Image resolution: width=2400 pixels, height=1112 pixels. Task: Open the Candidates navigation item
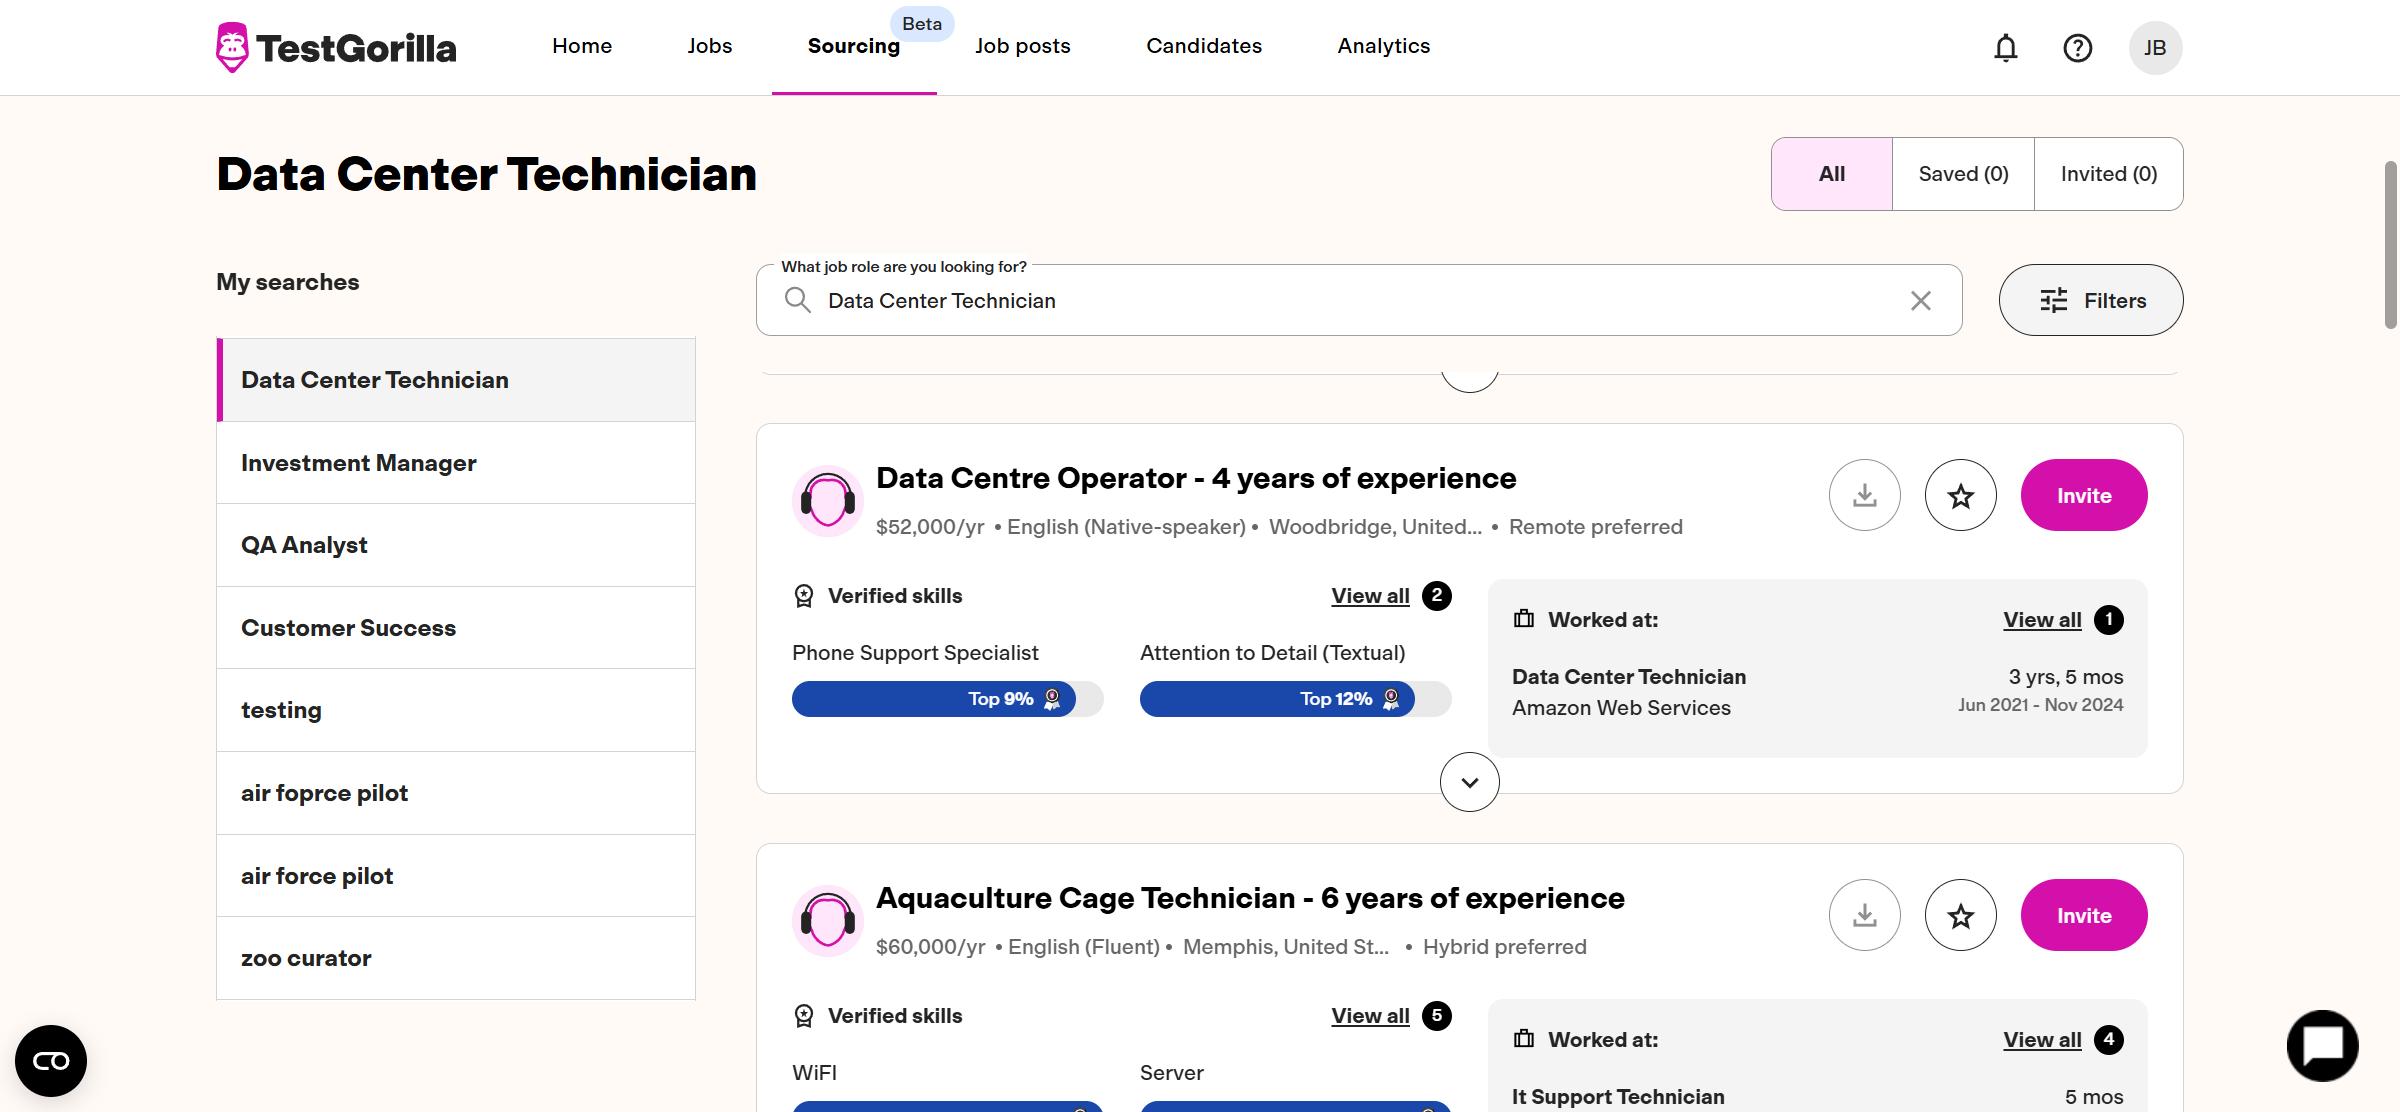tap(1203, 46)
